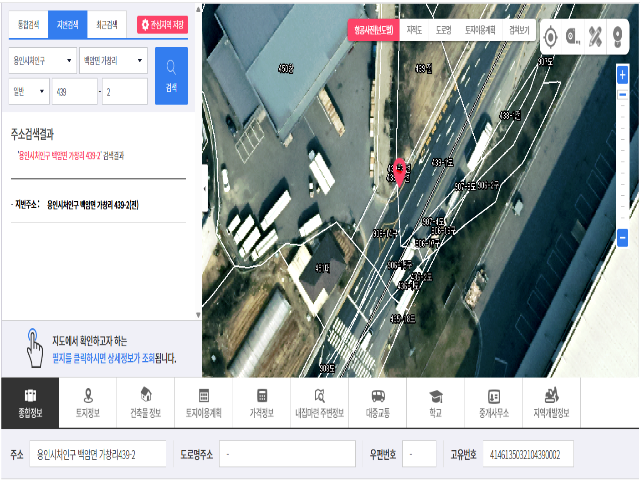Click the red location marker on map
This screenshot has height=480, width=640.
401,173
